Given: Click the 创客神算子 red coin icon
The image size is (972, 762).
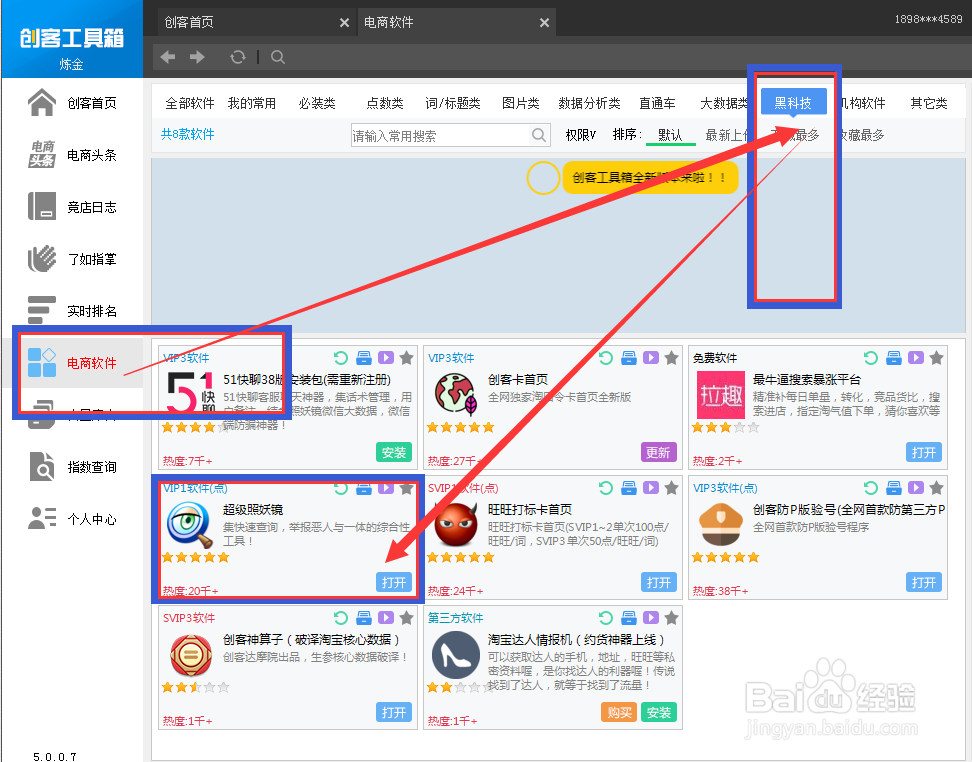Looking at the screenshot, I should point(190,655).
